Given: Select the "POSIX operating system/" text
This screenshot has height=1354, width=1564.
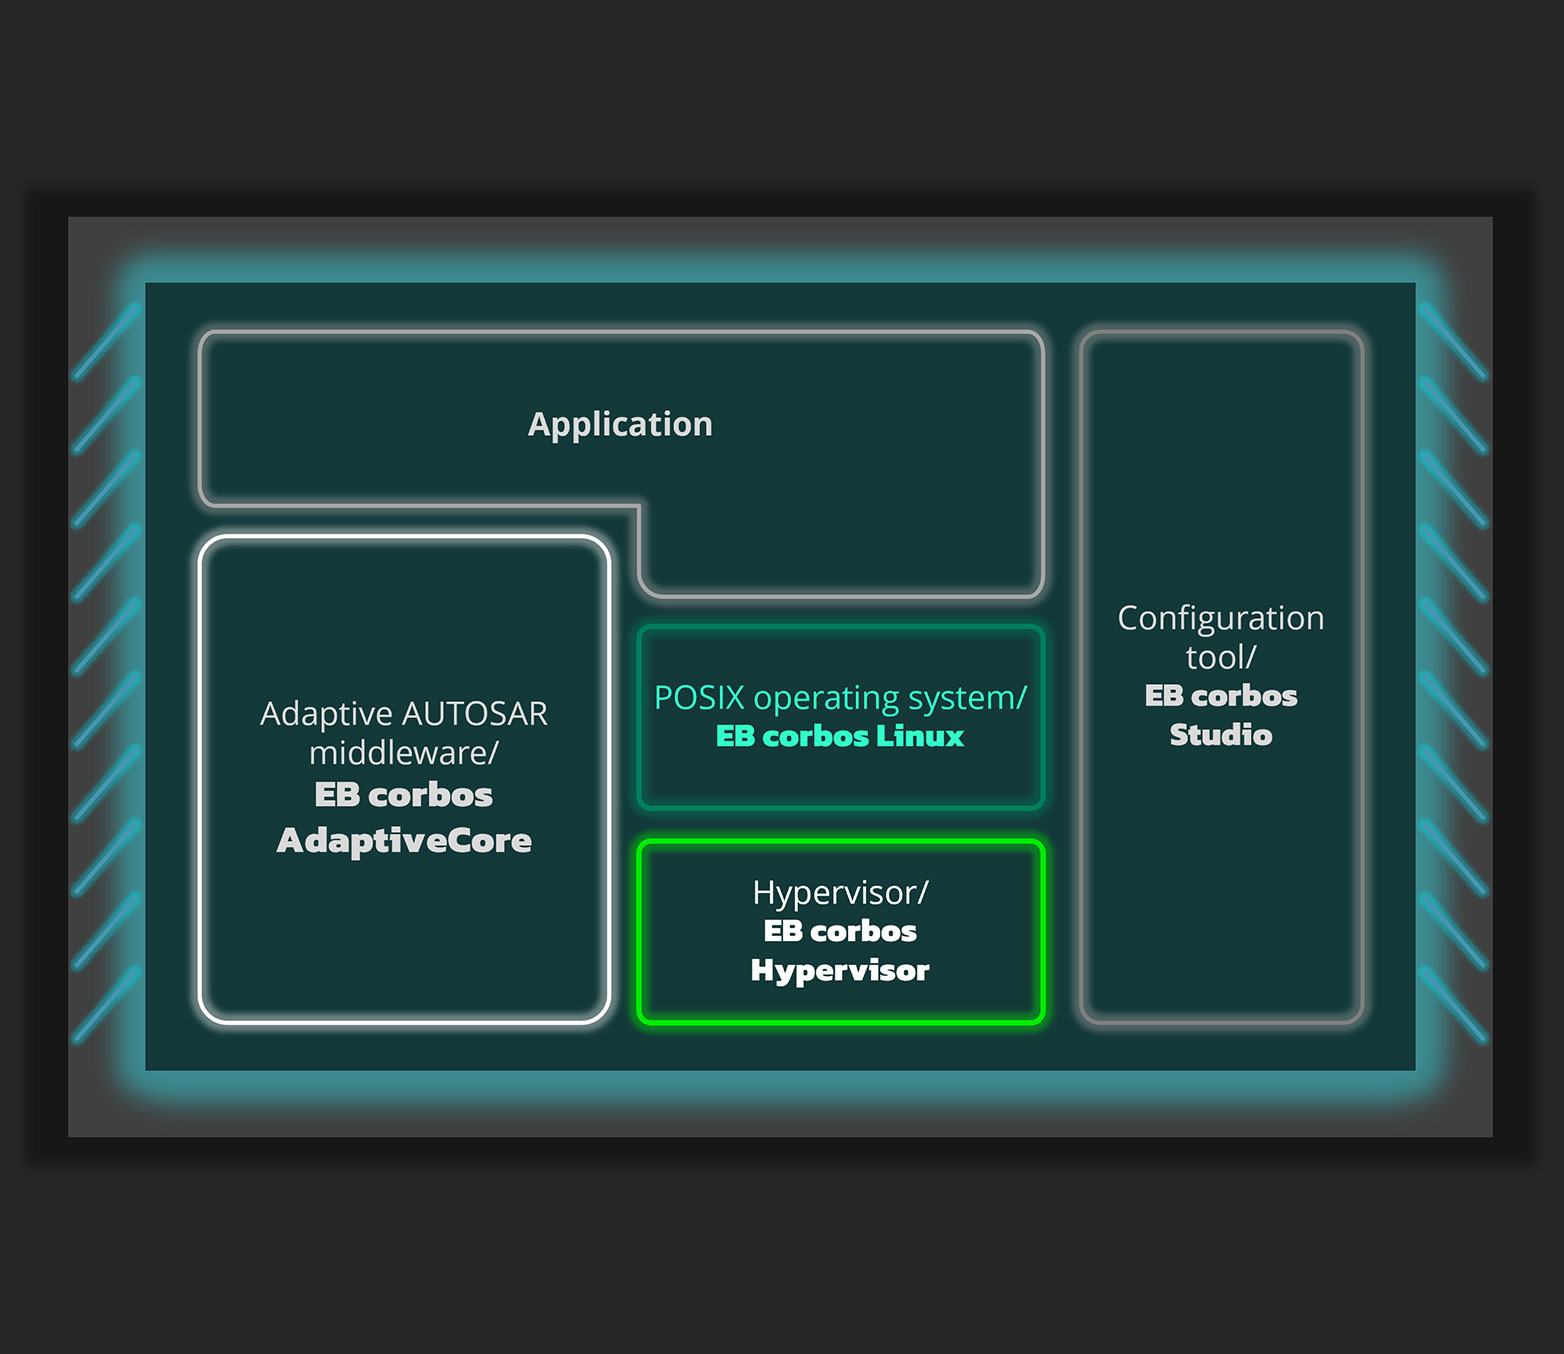Looking at the screenshot, I should pyautogui.click(x=840, y=698).
